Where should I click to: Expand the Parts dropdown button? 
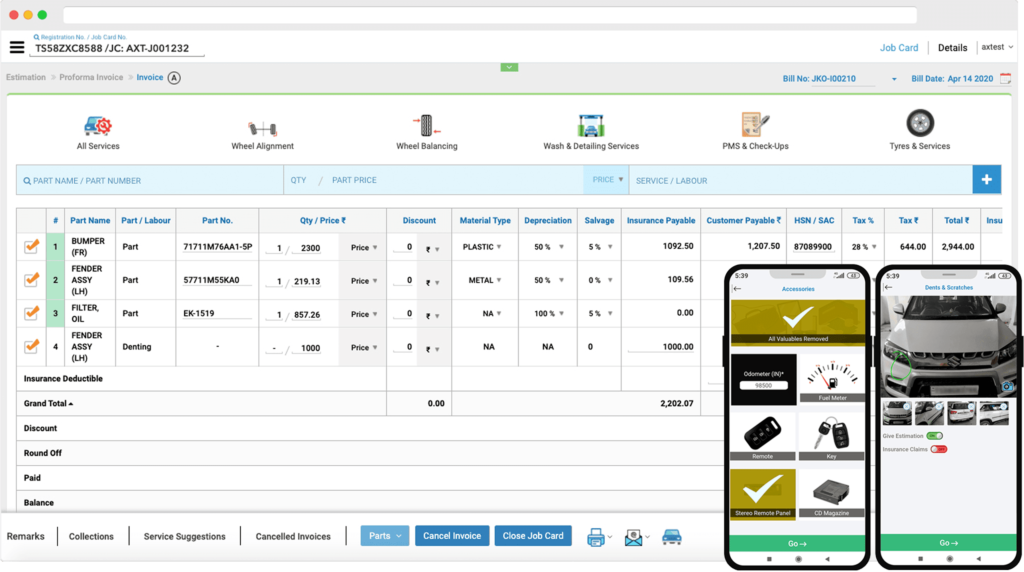385,536
